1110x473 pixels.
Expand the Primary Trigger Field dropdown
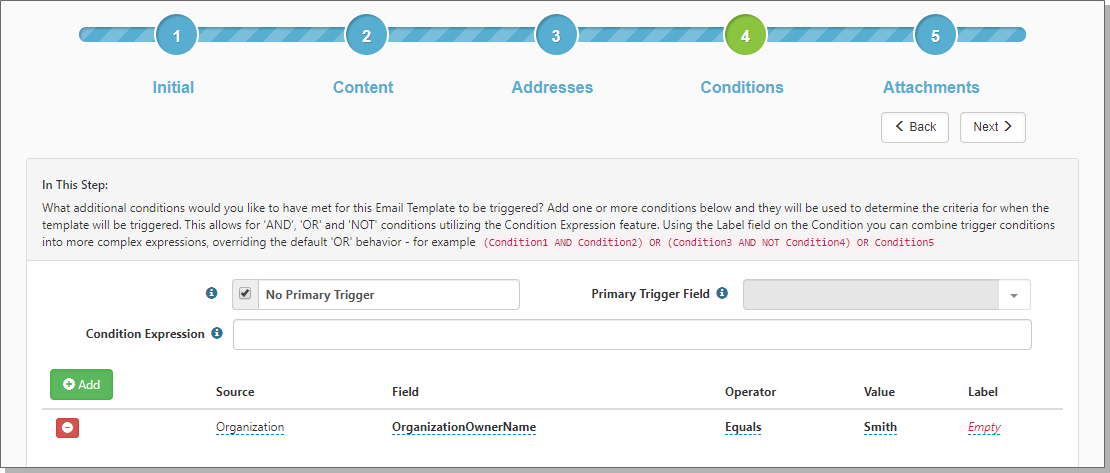click(886, 295)
